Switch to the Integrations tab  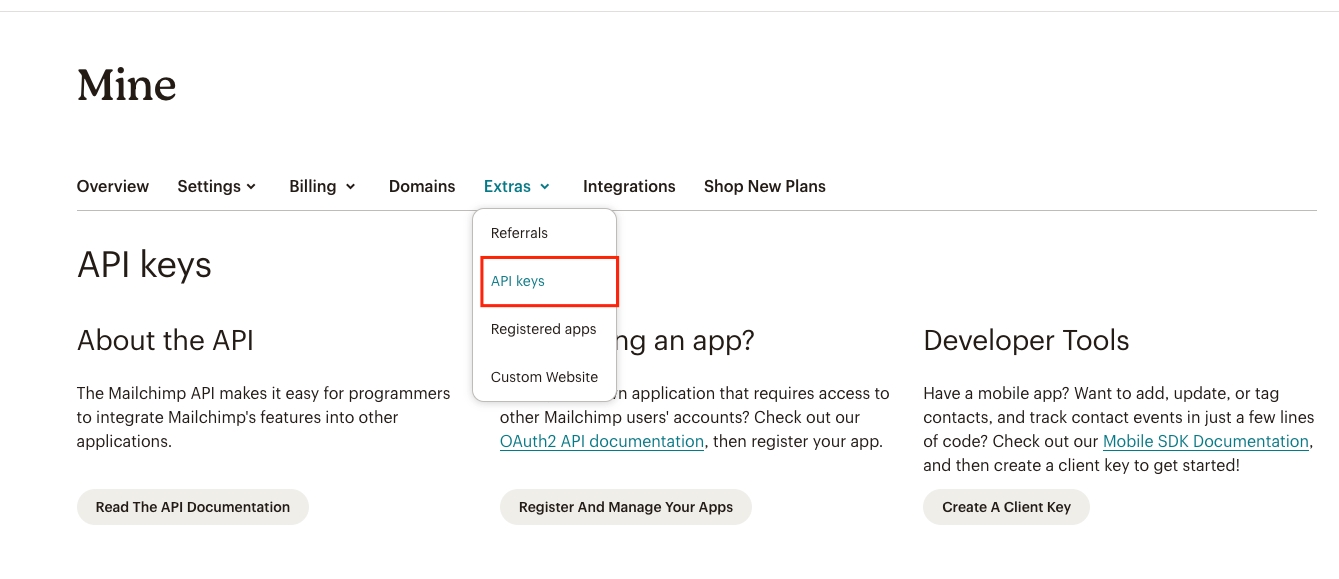(x=629, y=186)
